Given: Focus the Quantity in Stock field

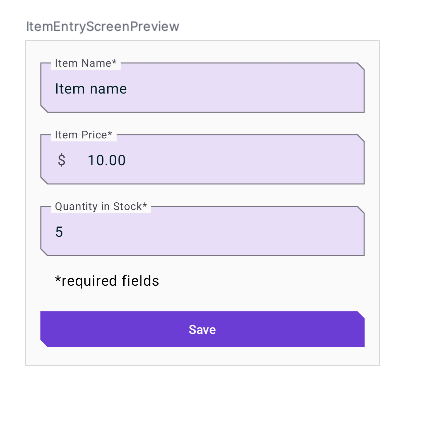Looking at the screenshot, I should coord(202,231).
